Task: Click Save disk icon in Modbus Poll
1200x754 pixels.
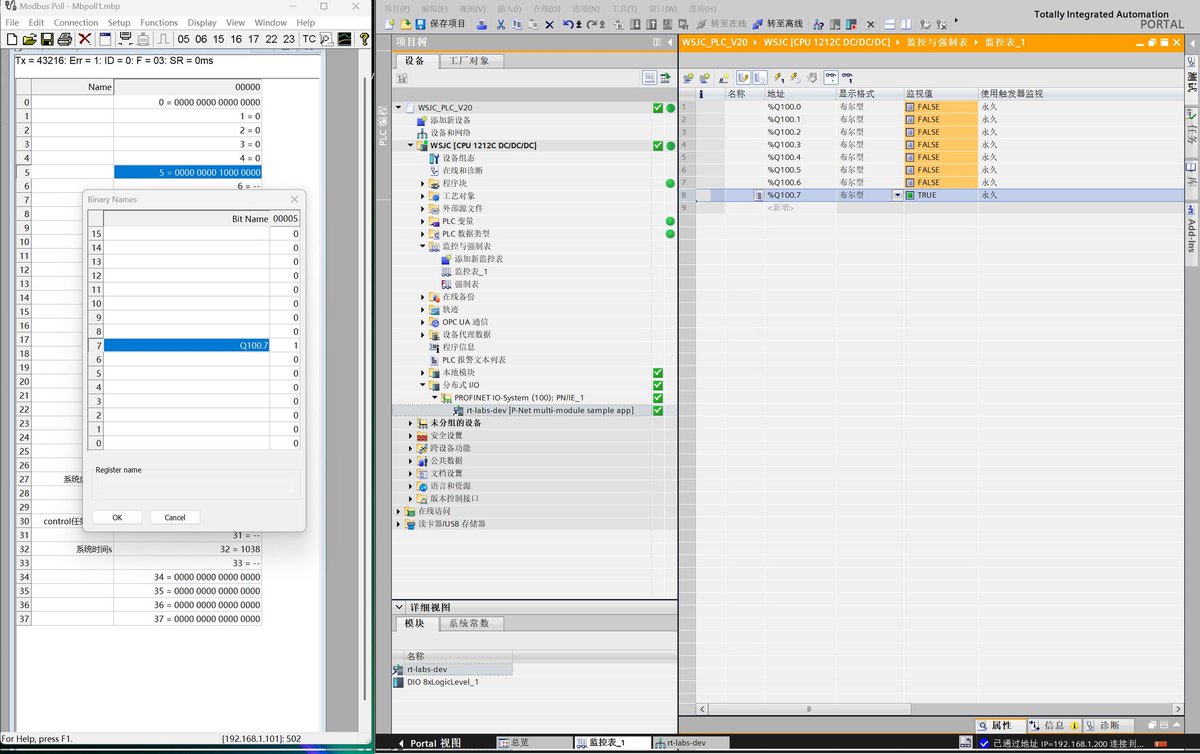Action: click(47, 39)
